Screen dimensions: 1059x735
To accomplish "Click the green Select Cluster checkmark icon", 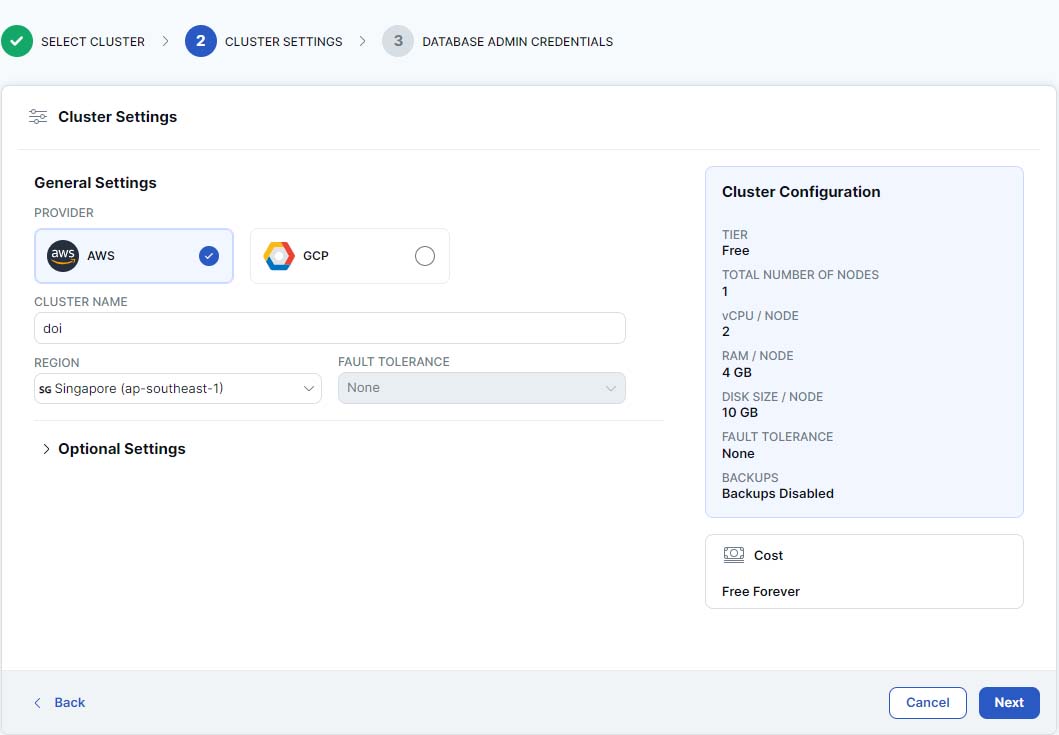I will point(16,41).
